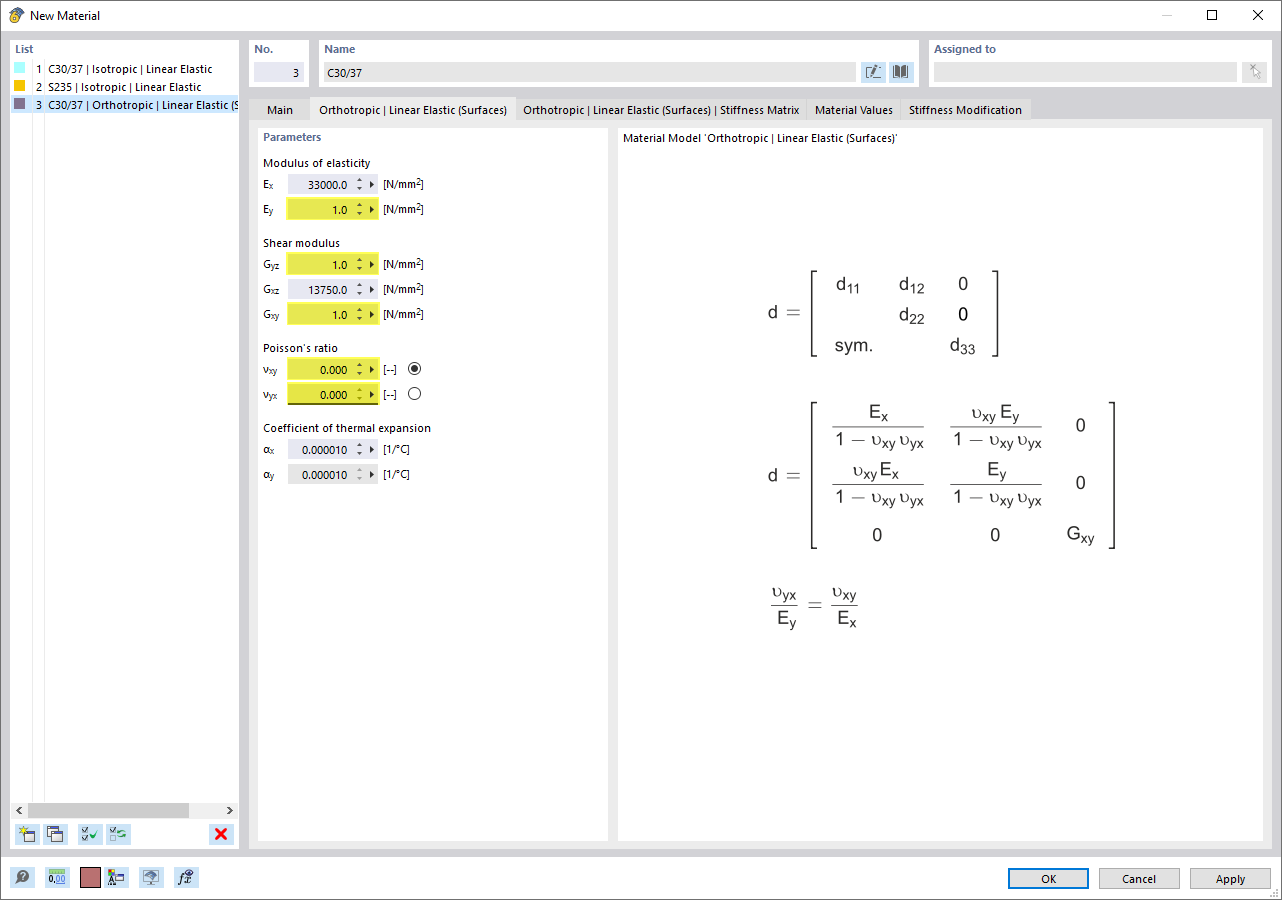Open the arrow menu next to αx value
Image resolution: width=1282 pixels, height=900 pixels.
(372, 450)
